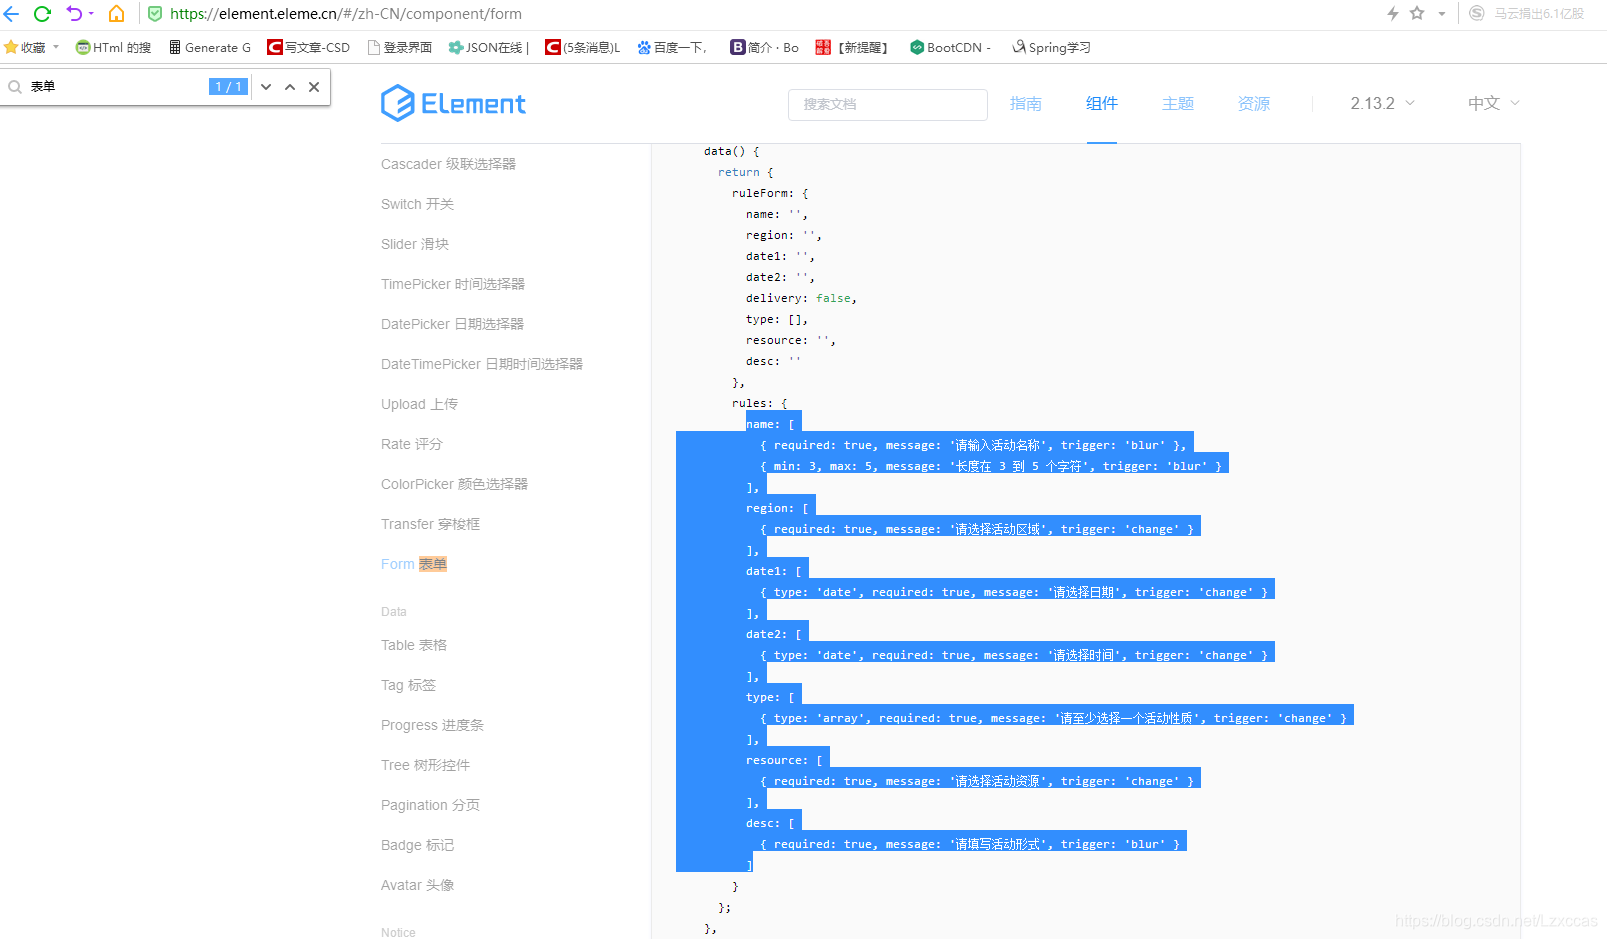Expand the 中文 language dropdown
The image size is (1607, 939).
click(x=1493, y=103)
